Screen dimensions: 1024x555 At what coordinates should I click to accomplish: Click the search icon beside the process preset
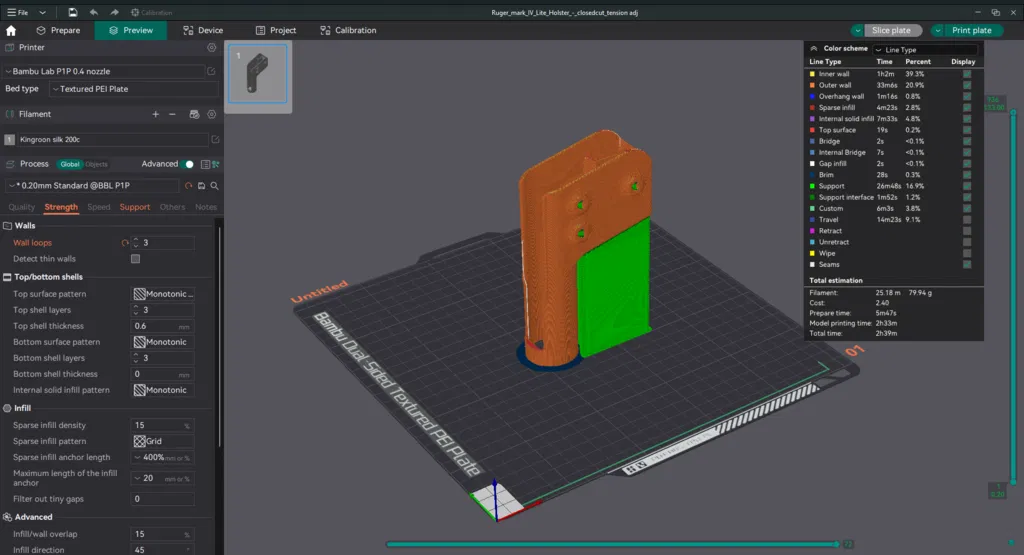click(x=214, y=186)
